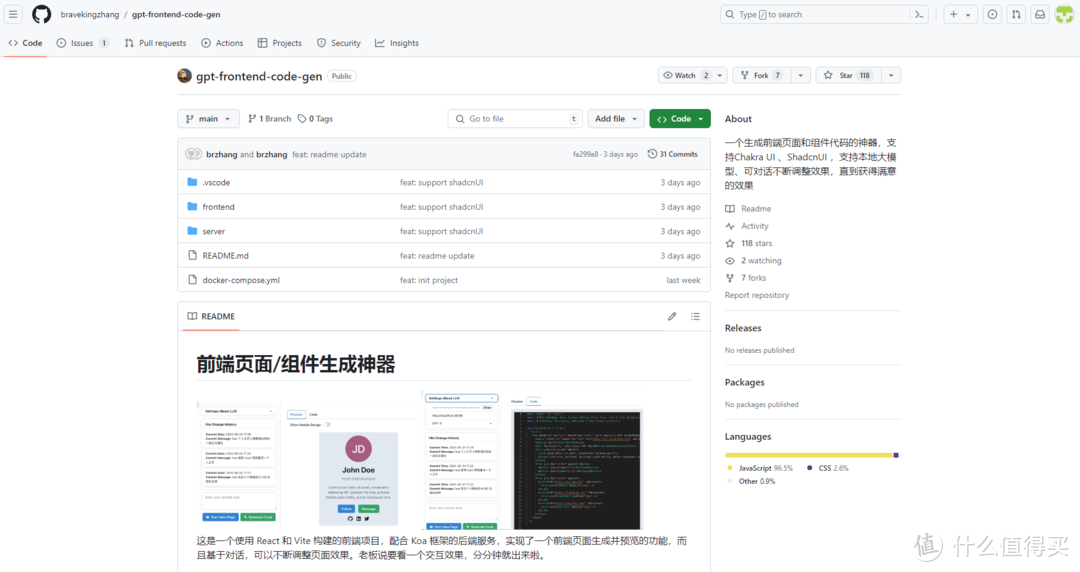Viewport: 1080px width, 572px height.
Task: Click the fork icon beside 7 forks
Action: [730, 278]
